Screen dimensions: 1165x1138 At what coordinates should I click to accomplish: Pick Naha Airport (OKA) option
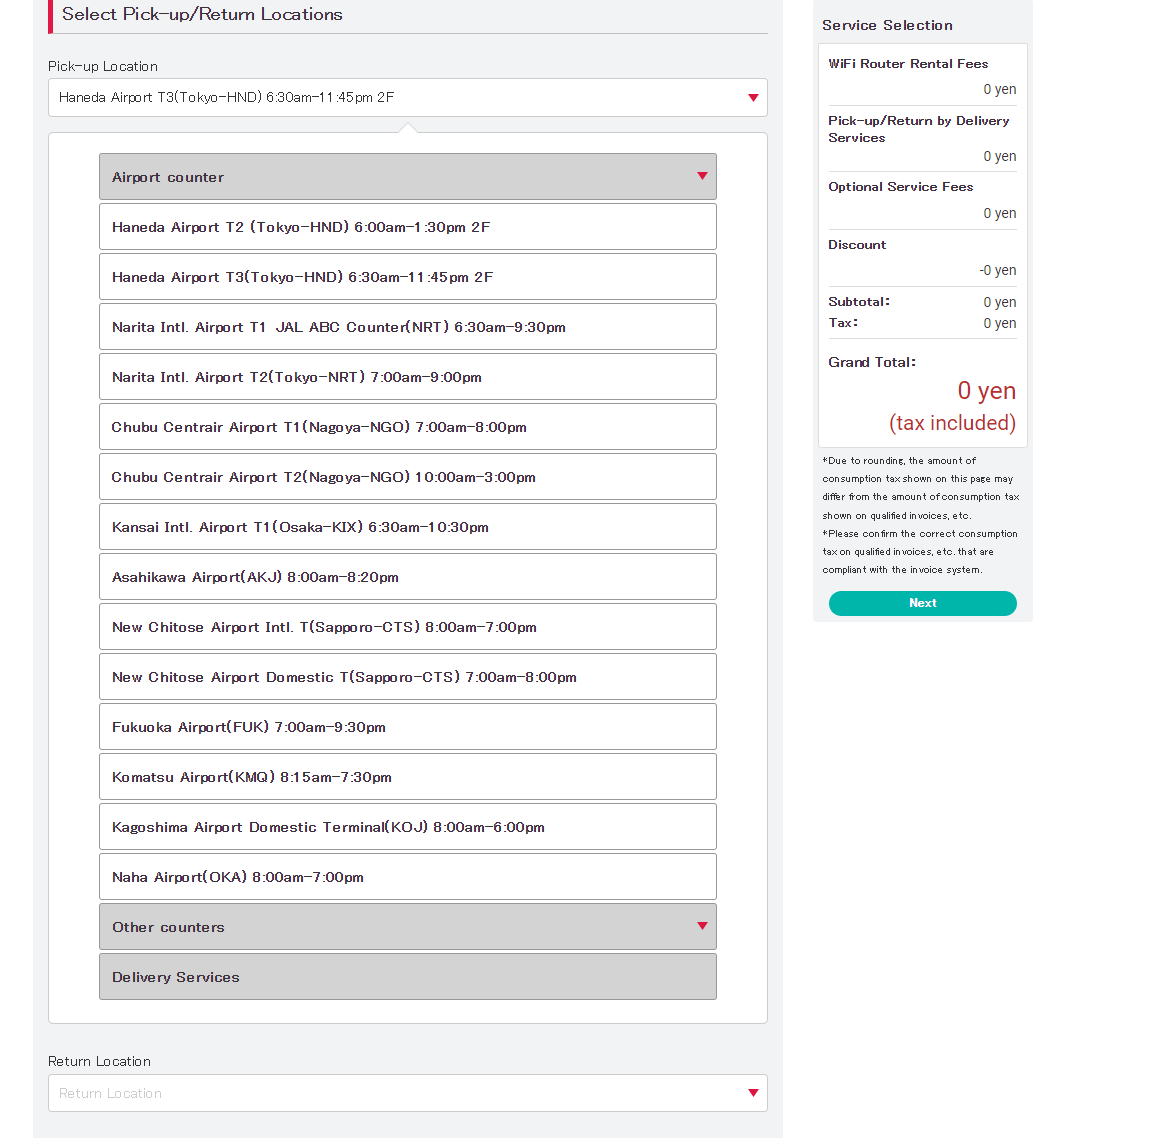point(407,877)
